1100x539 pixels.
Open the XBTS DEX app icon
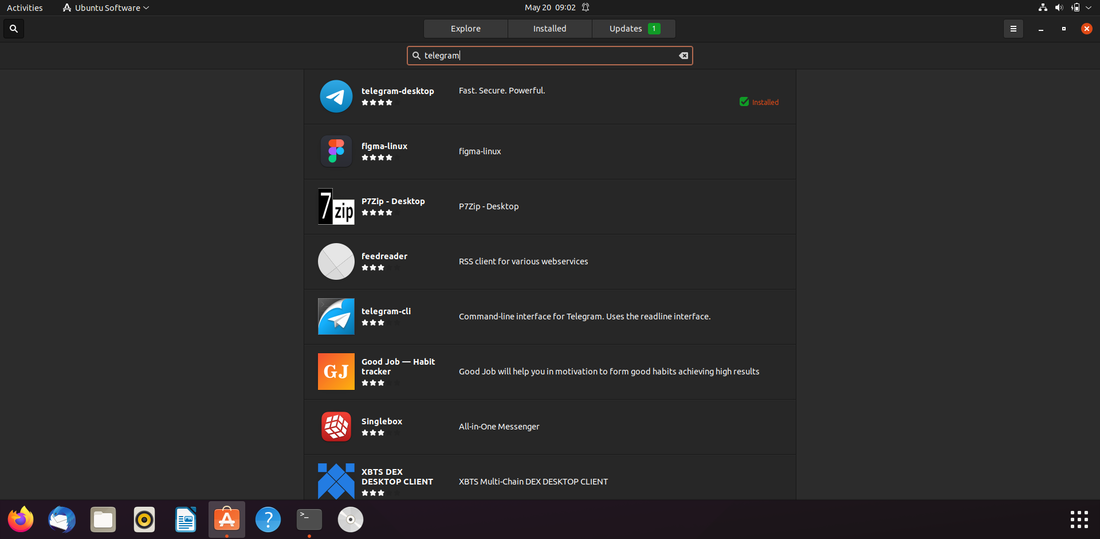click(x=336, y=481)
